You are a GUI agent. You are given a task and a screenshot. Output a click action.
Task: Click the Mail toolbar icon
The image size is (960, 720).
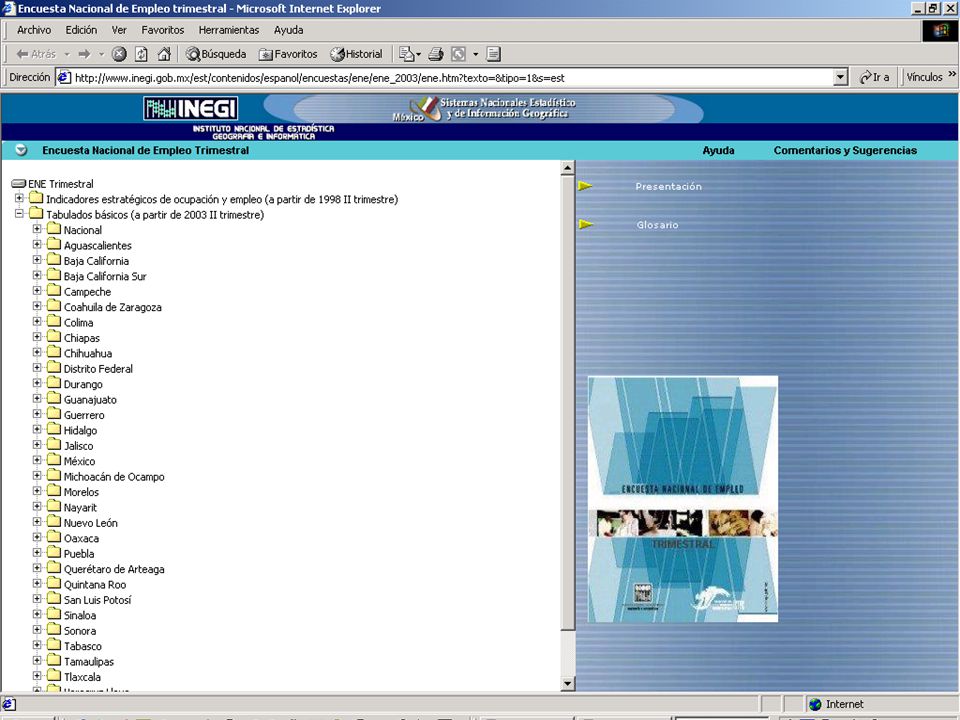[x=409, y=54]
